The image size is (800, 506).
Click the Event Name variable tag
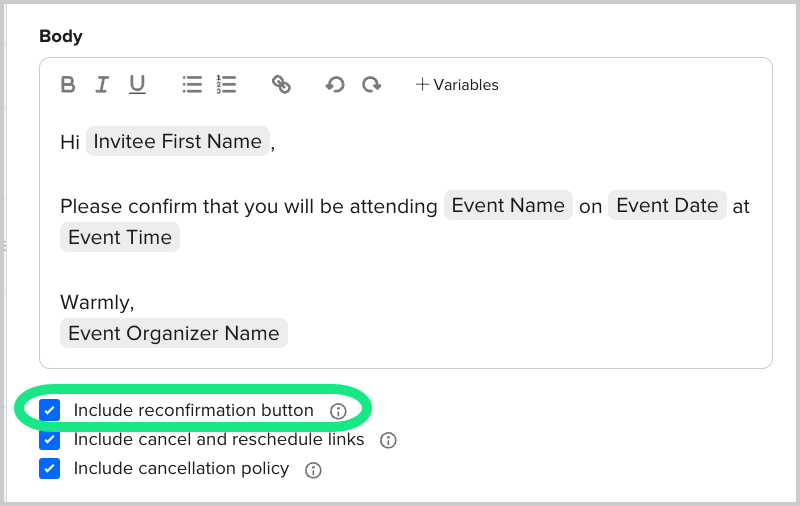tap(508, 206)
